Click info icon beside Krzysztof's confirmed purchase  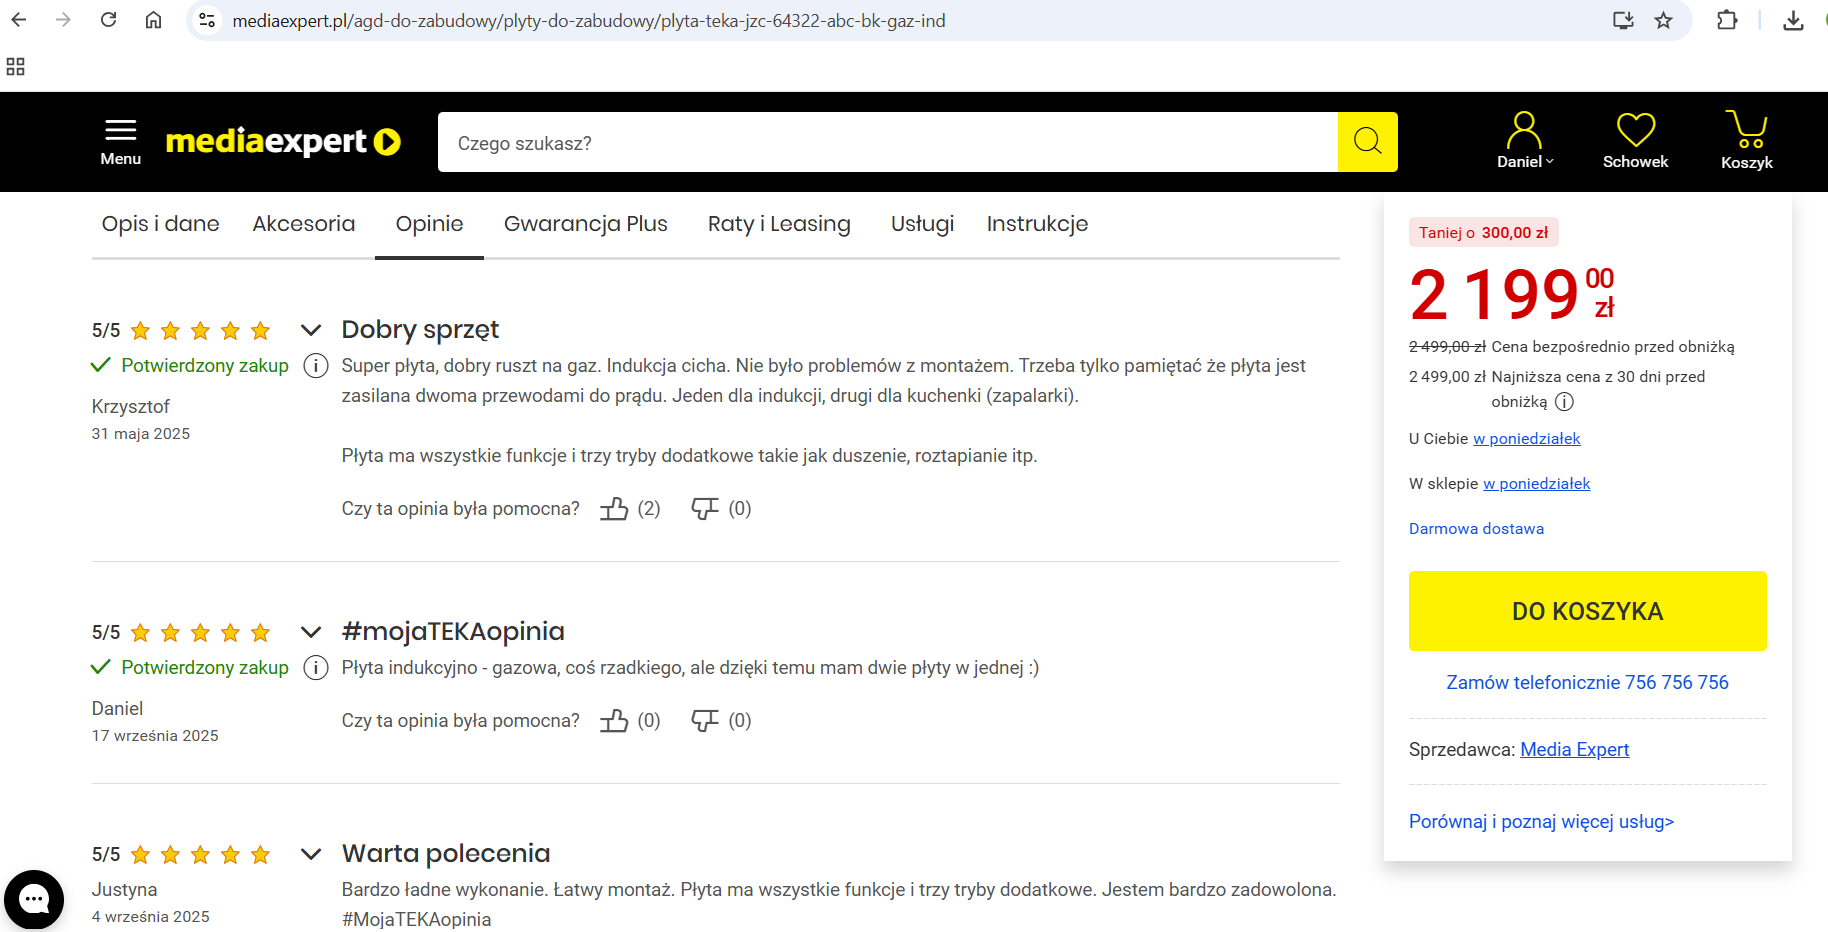pos(316,366)
